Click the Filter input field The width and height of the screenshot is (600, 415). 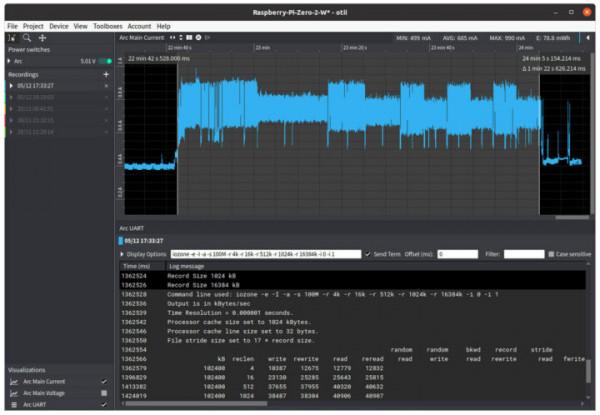point(523,255)
